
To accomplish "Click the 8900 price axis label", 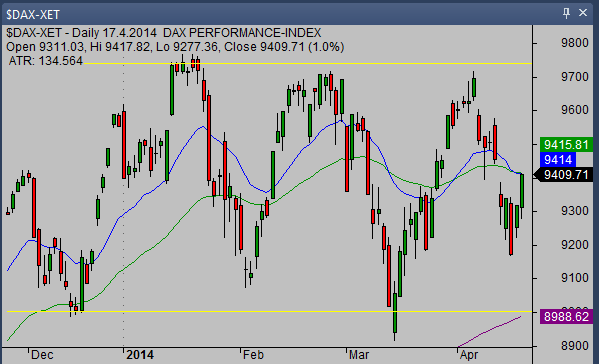I will (575, 346).
